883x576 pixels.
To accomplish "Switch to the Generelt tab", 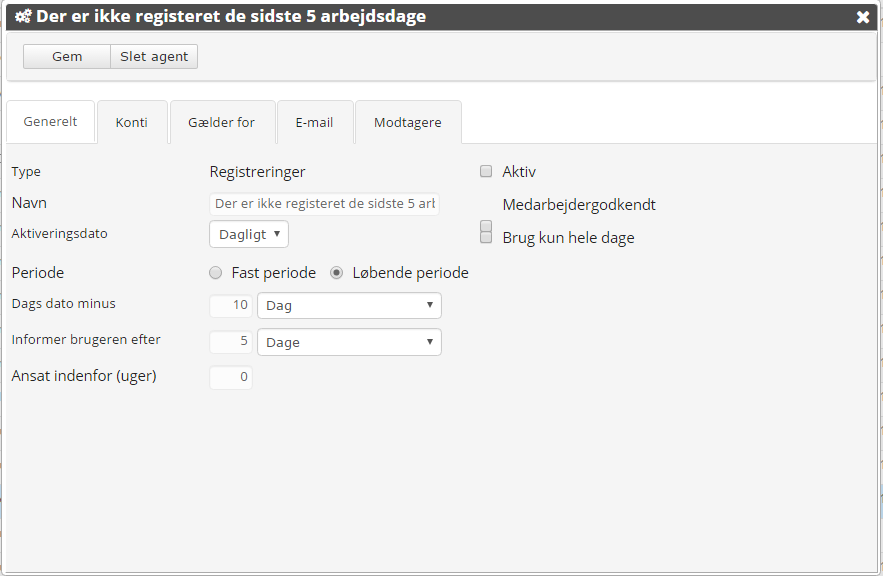I will tap(50, 122).
